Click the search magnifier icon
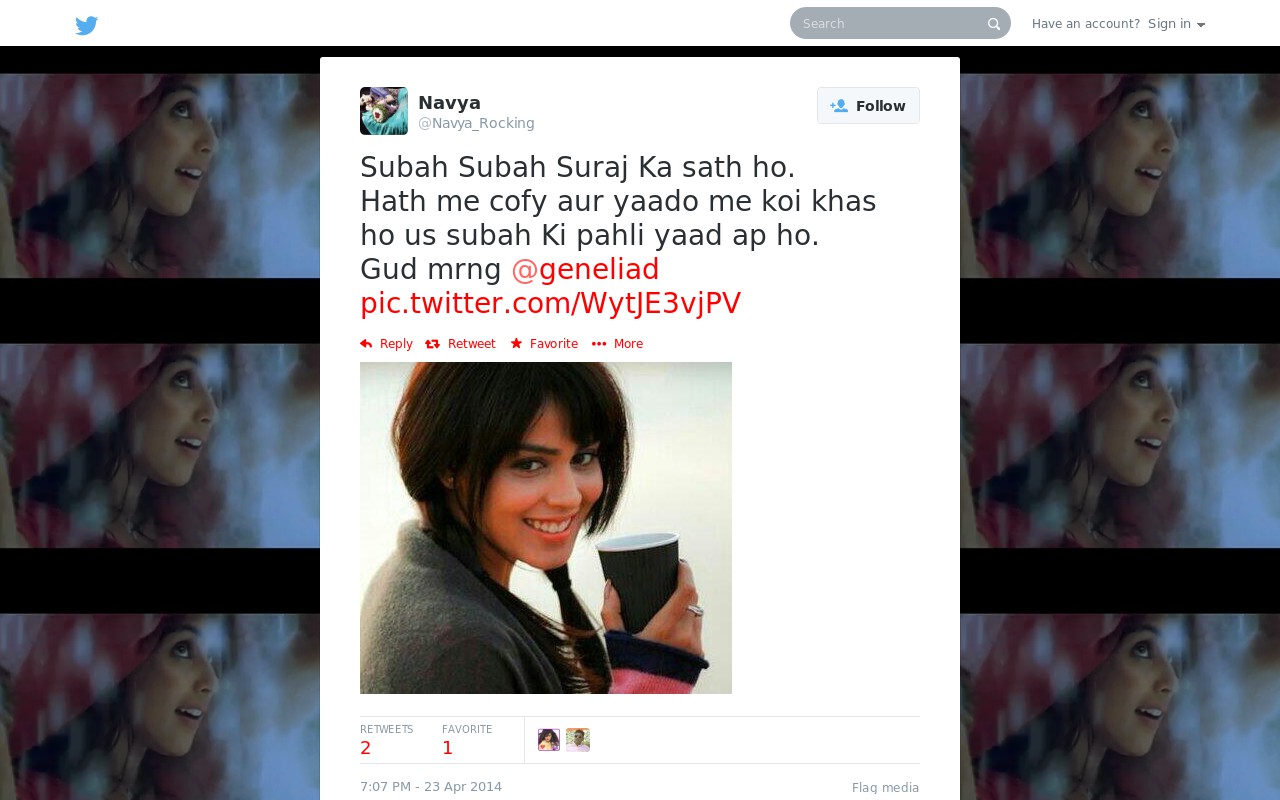Image resolution: width=1280 pixels, height=800 pixels. [994, 24]
